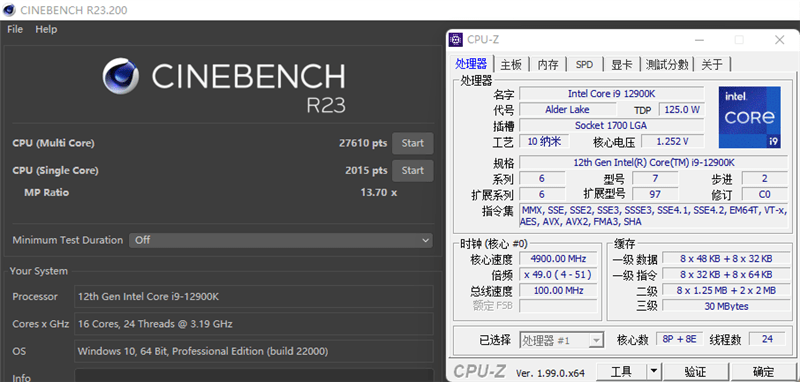The height and width of the screenshot is (382, 800).
Task: Click the Alder Lake codename value
Action: coord(567,110)
